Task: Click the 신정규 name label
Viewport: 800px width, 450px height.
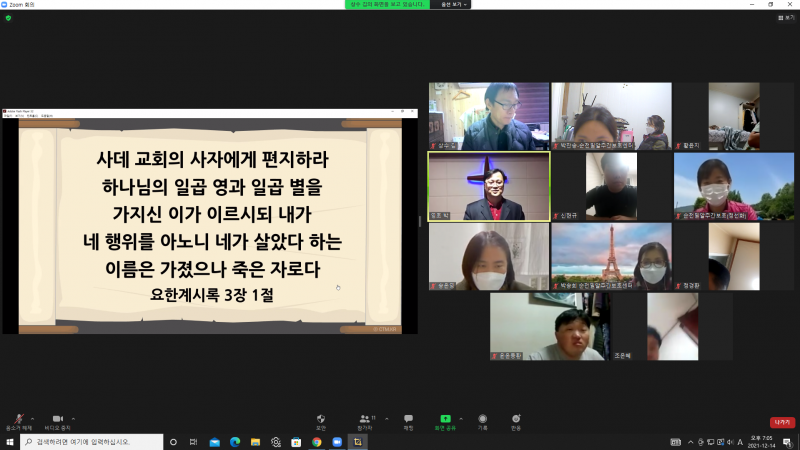Action: (x=569, y=216)
